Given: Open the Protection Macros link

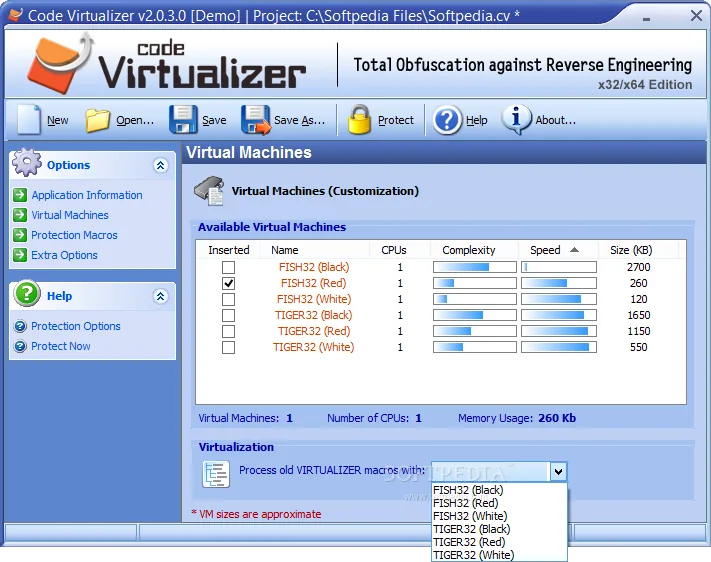Looking at the screenshot, I should click(74, 235).
